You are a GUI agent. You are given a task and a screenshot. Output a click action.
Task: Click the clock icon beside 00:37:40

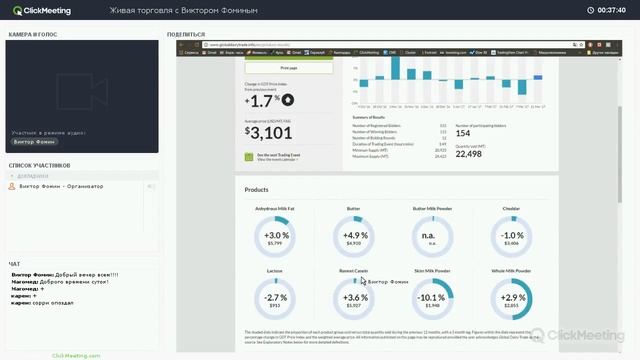[x=590, y=10]
